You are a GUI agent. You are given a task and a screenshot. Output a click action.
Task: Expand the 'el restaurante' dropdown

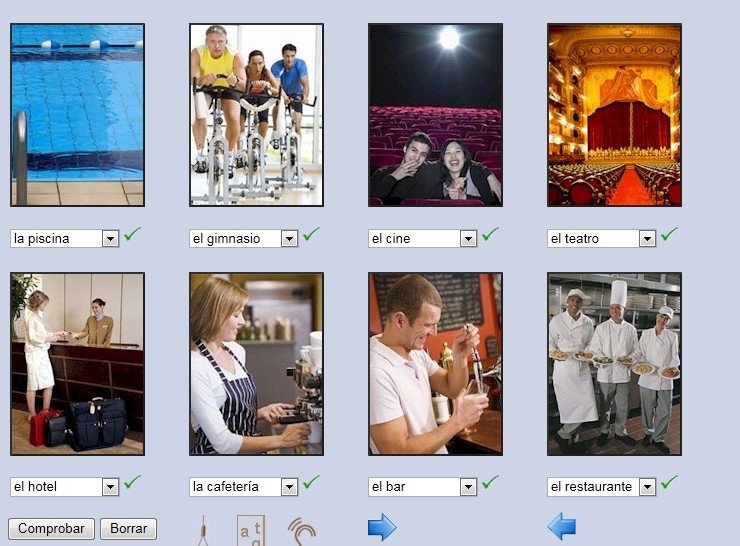pyautogui.click(x=647, y=487)
